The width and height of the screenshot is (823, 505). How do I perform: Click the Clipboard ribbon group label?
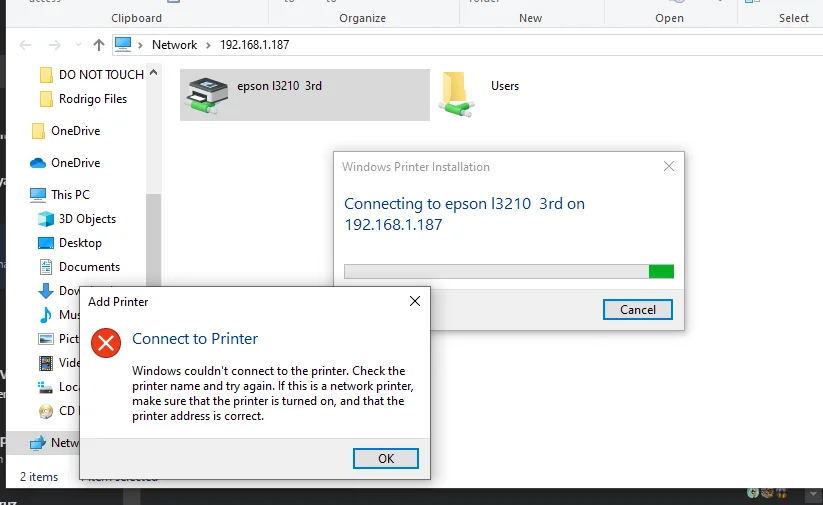coord(136,18)
